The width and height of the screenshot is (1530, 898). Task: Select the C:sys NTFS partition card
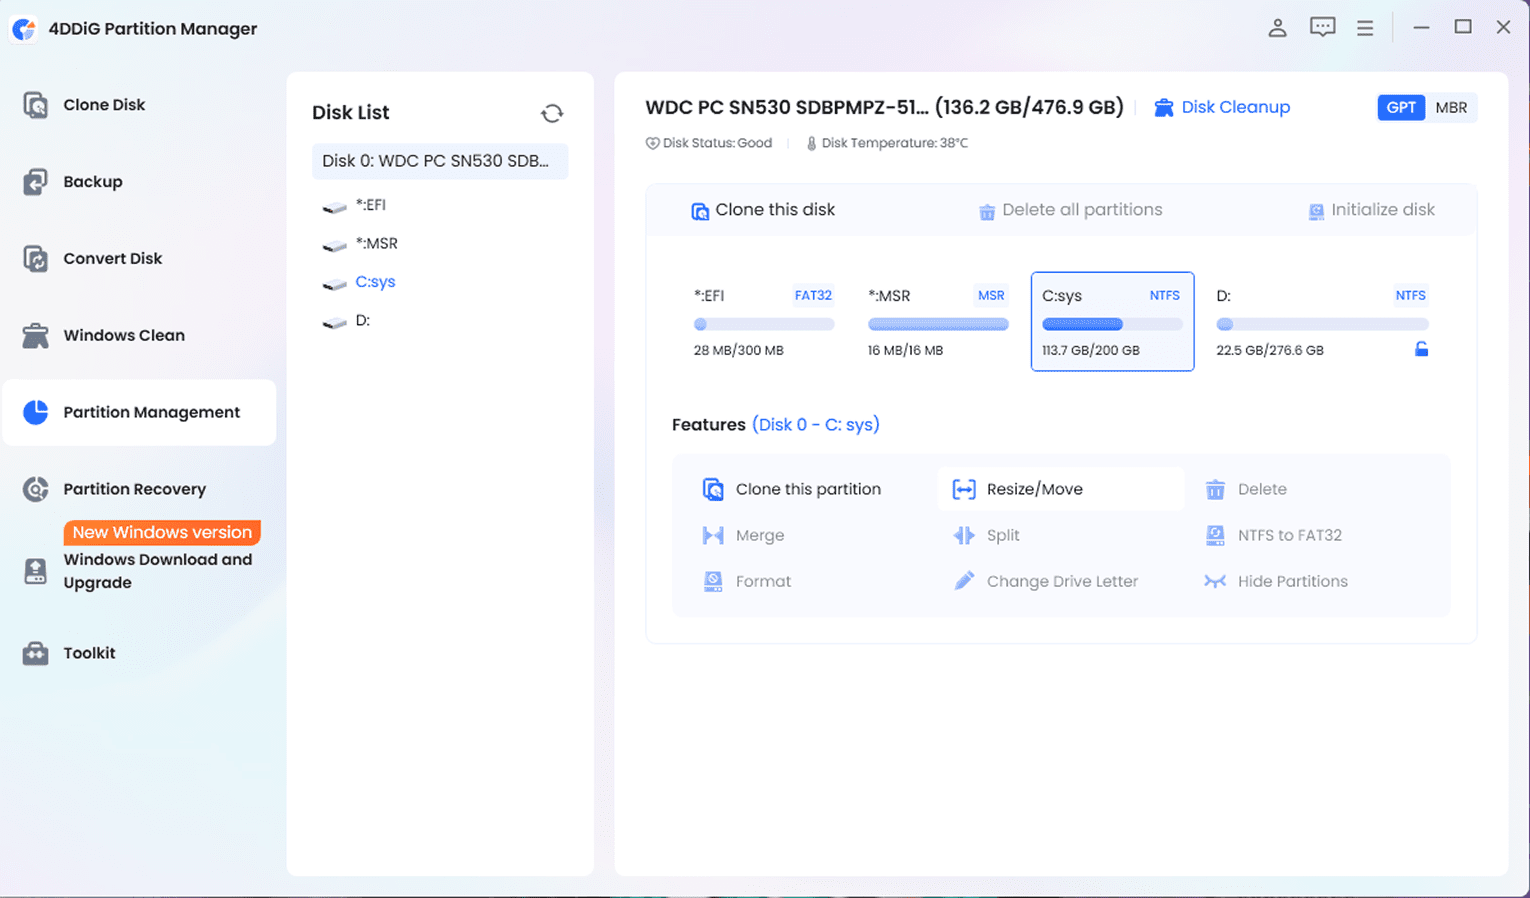click(1112, 322)
